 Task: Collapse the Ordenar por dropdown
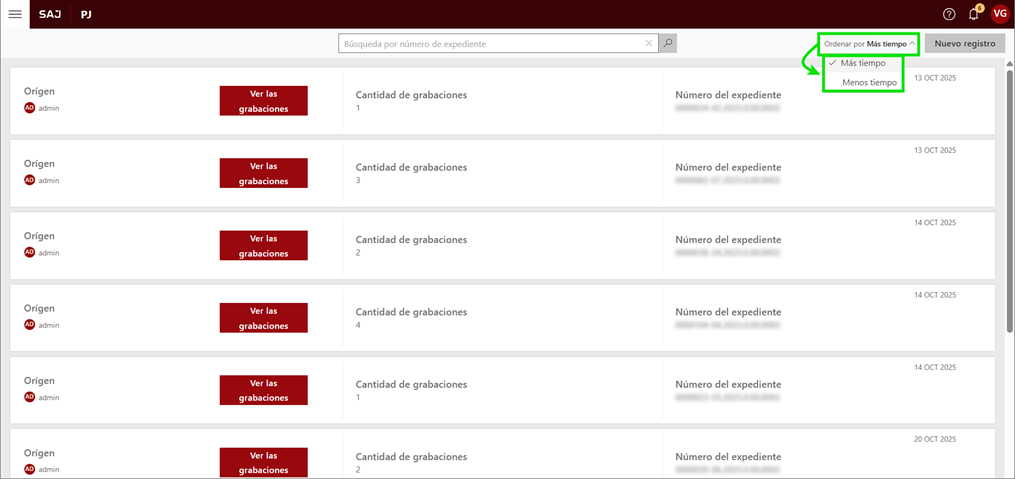(868, 44)
